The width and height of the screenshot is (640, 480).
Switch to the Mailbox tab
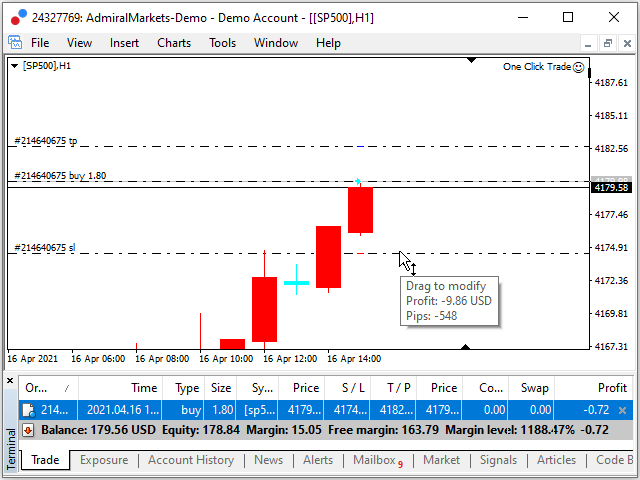(x=376, y=460)
